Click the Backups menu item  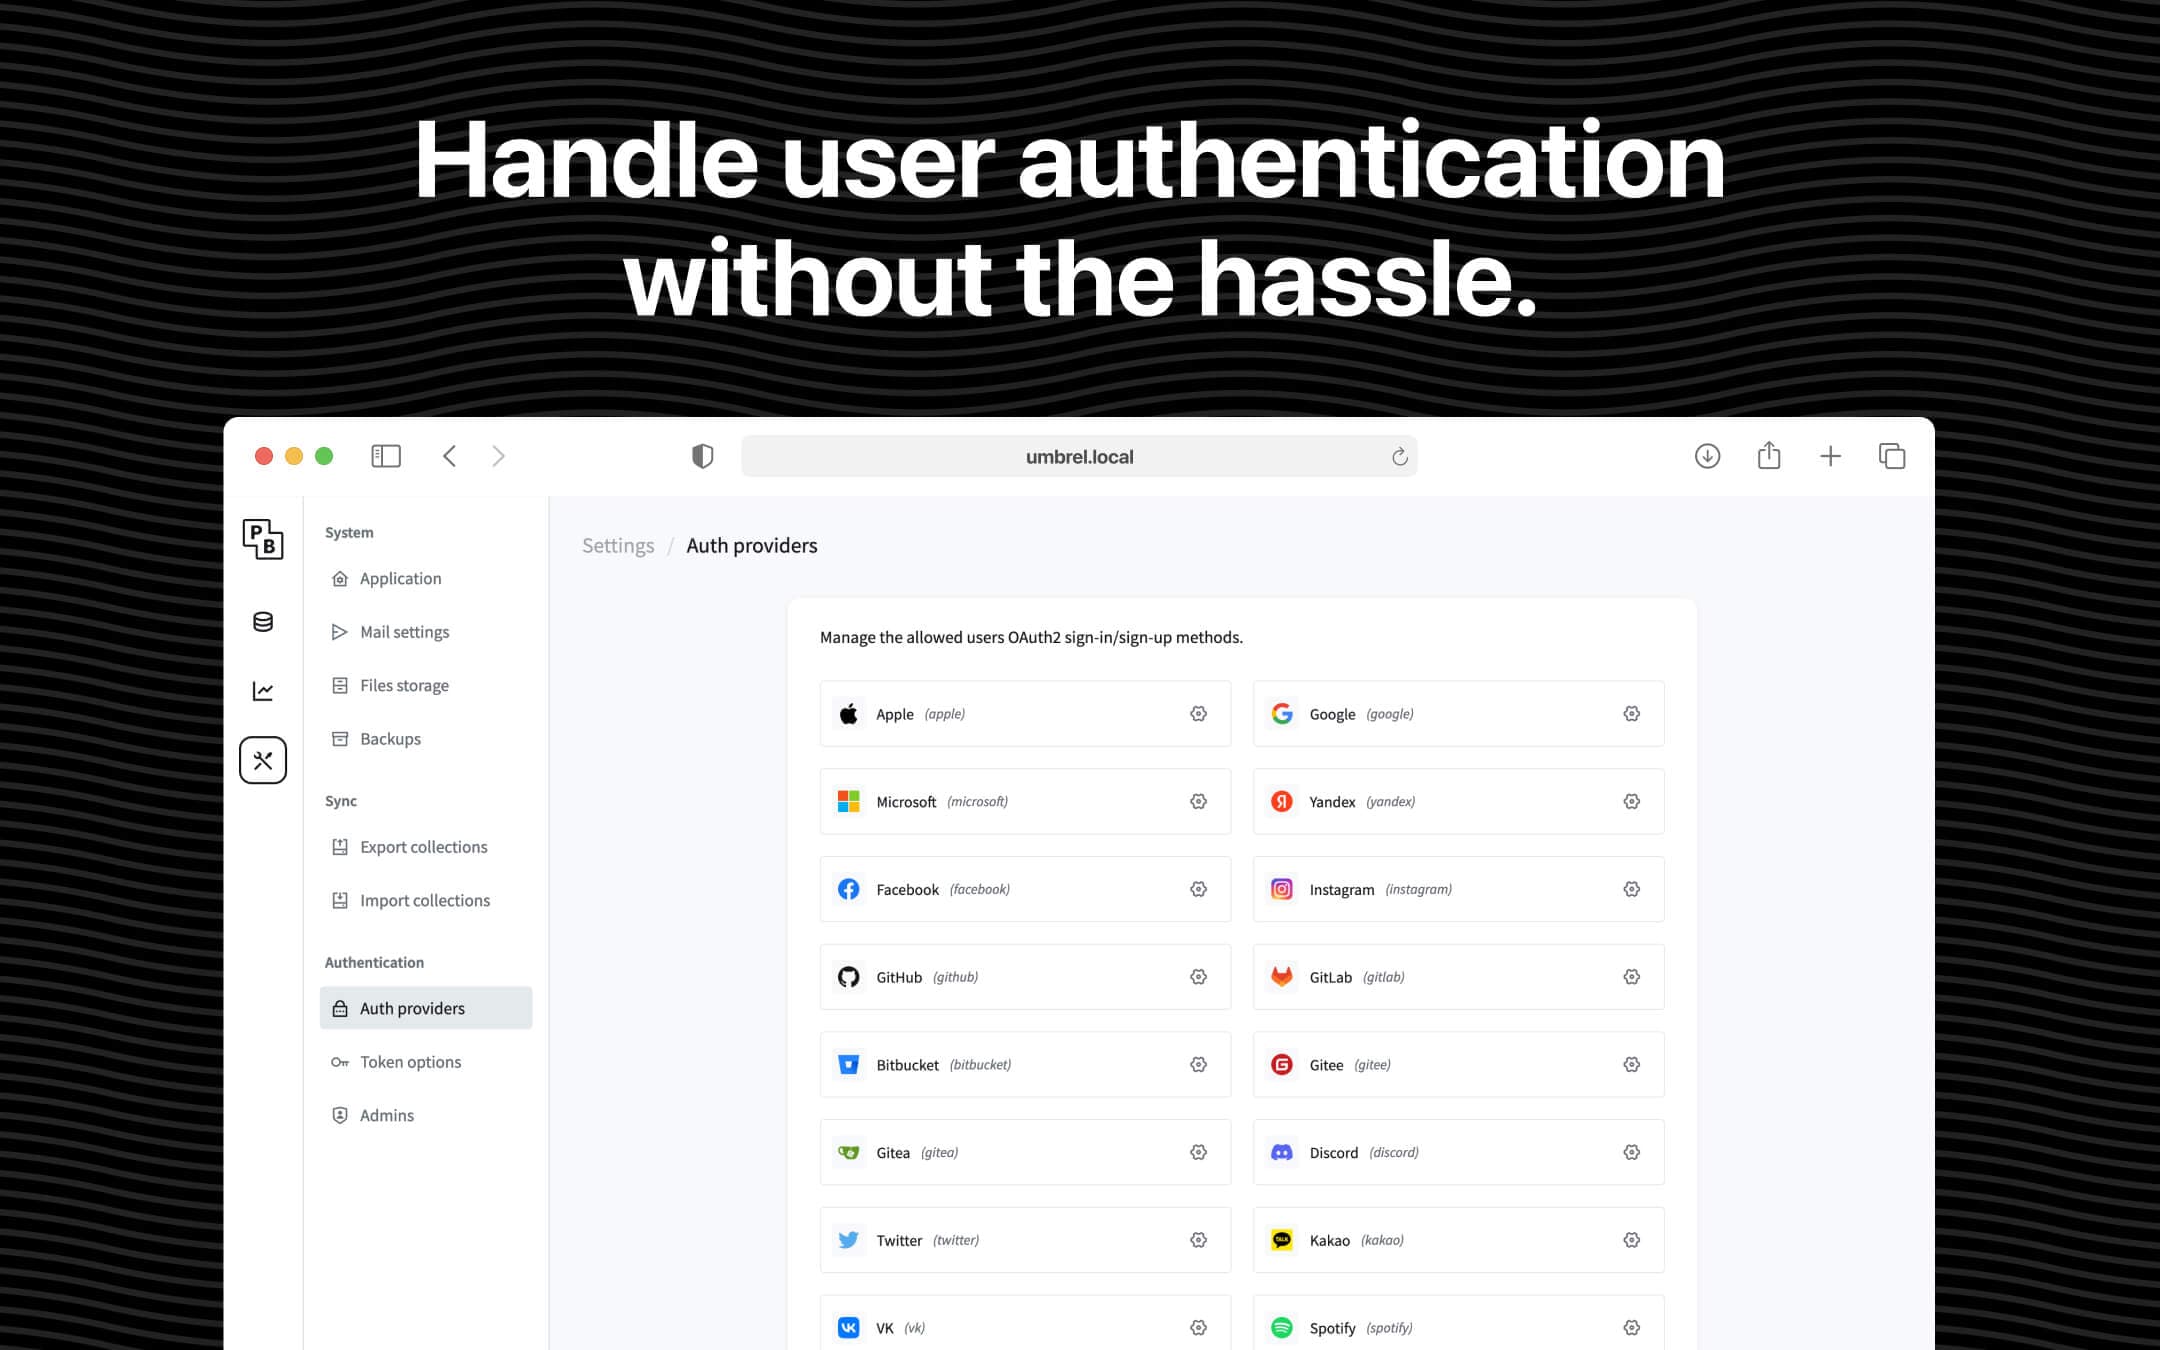389,737
